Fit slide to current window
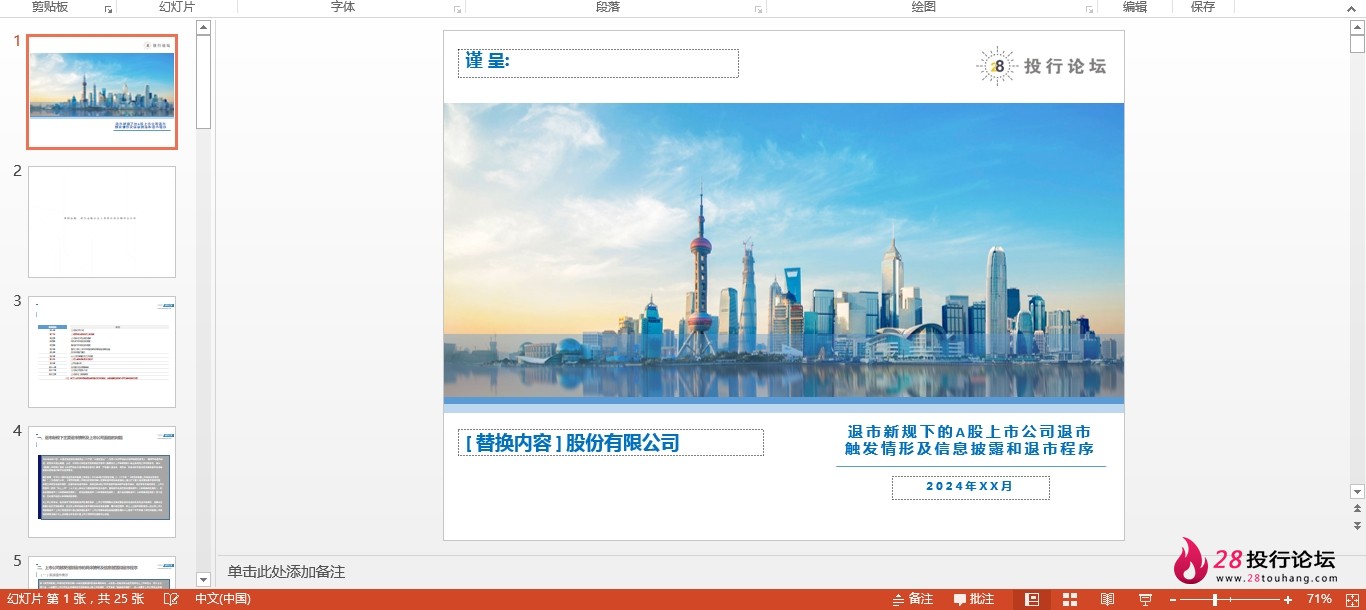The width and height of the screenshot is (1366, 610). pos(1350,599)
